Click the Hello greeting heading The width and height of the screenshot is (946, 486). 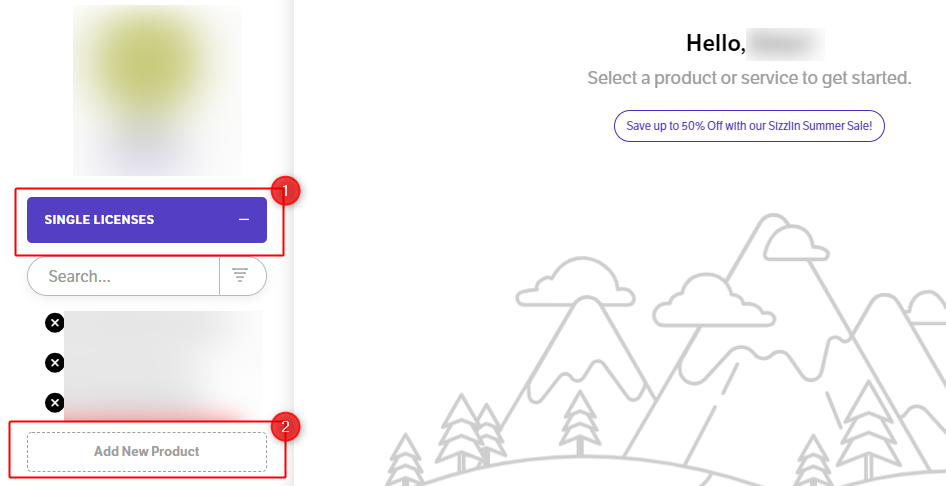pos(715,43)
